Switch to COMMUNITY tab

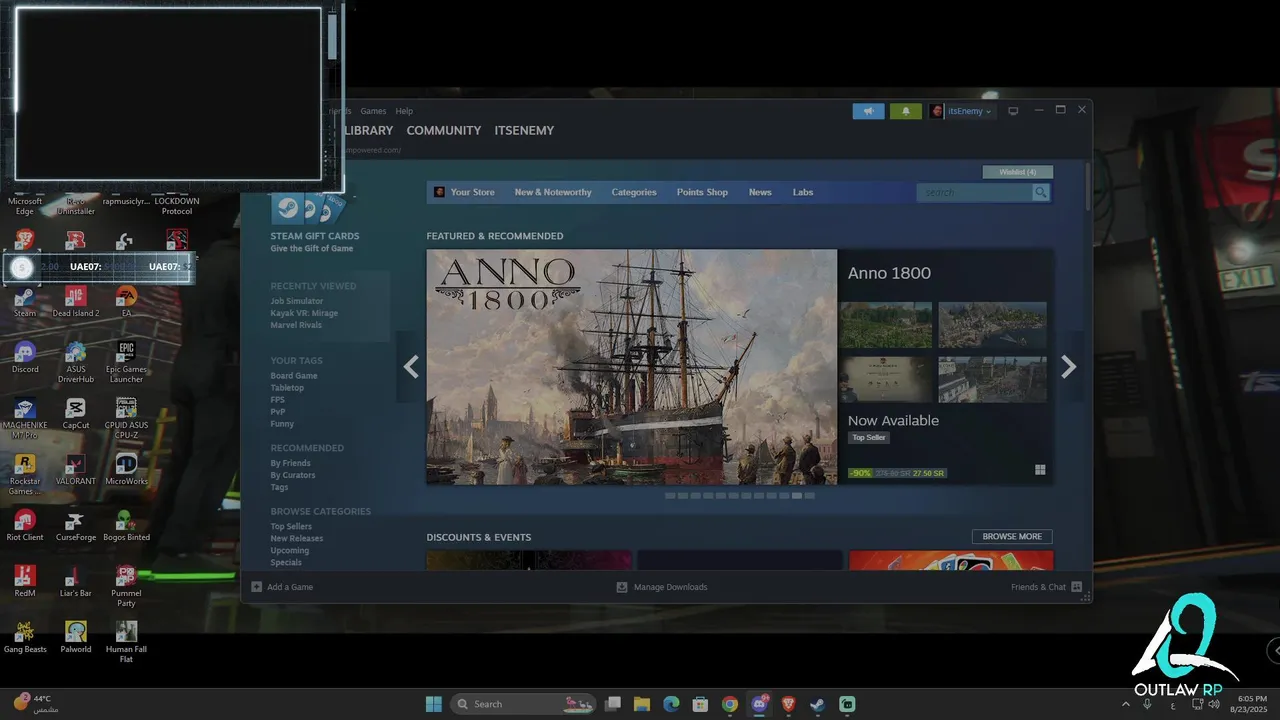[444, 131]
